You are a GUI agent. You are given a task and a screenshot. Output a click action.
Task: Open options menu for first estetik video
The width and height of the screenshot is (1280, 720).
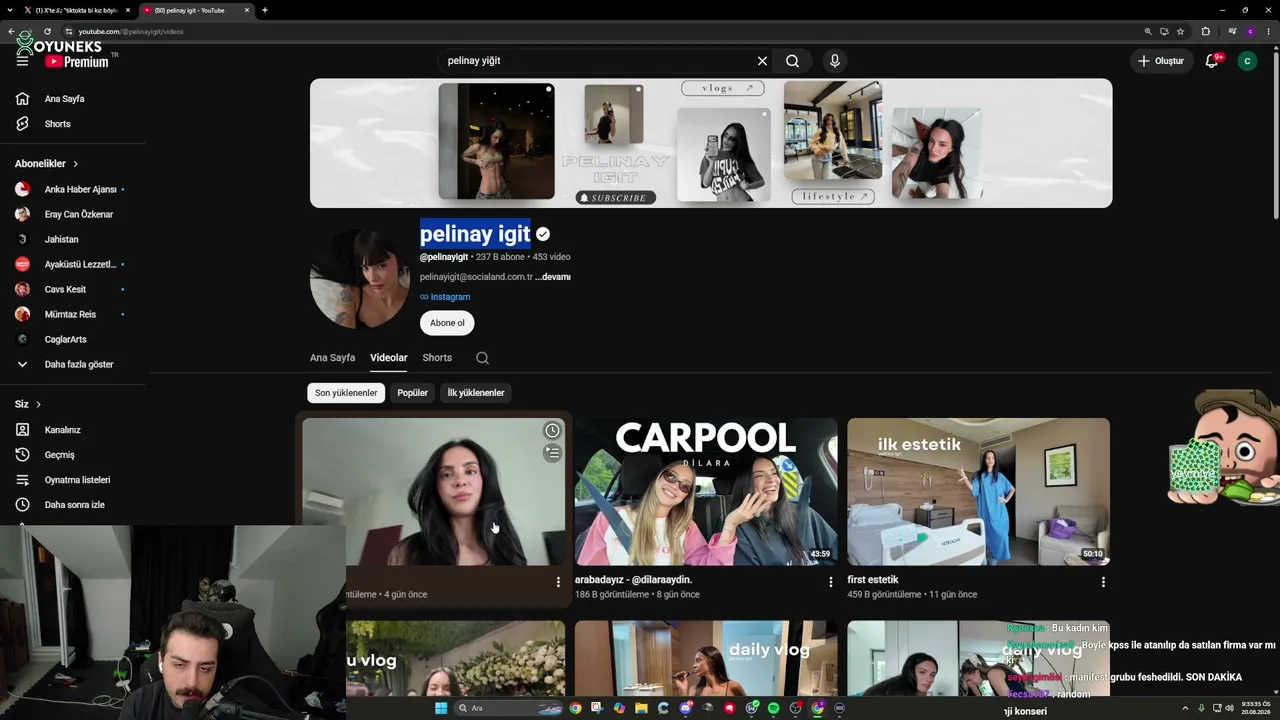click(1103, 582)
